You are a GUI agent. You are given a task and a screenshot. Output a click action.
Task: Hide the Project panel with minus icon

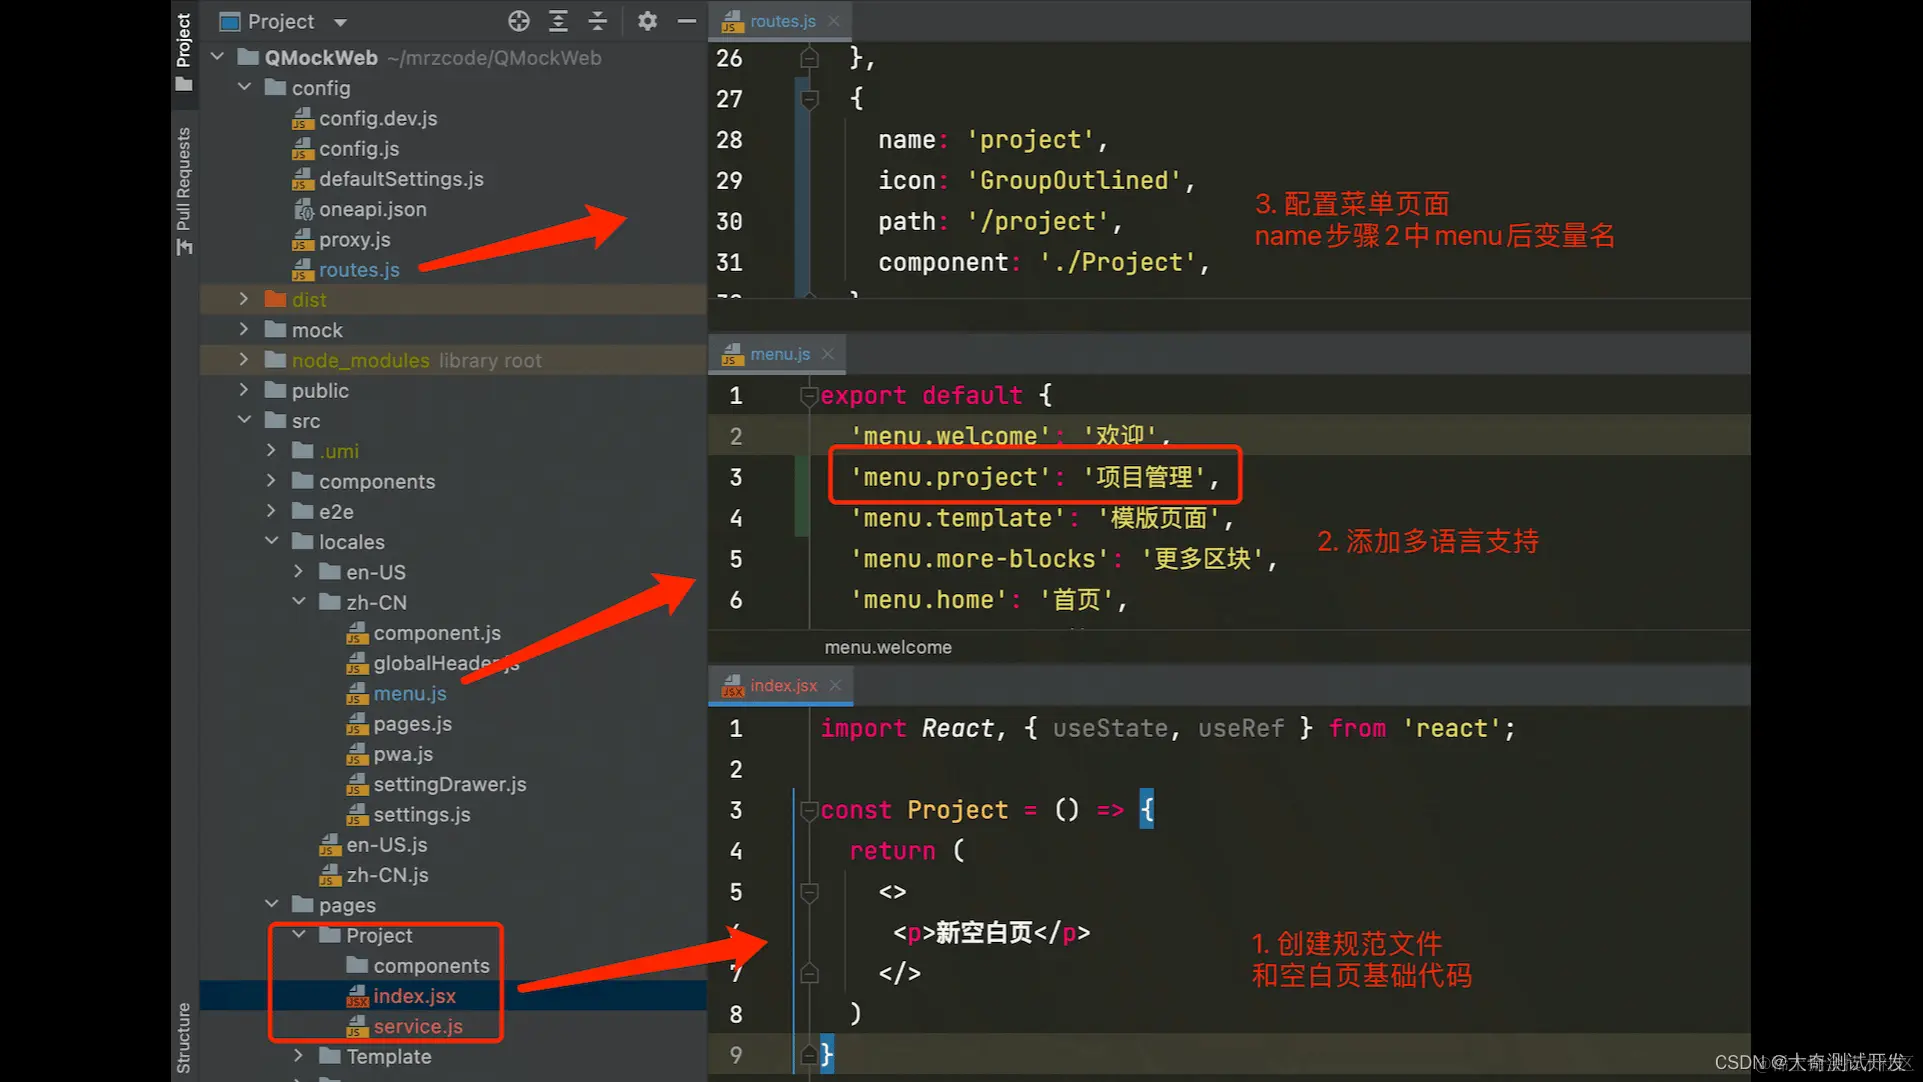(686, 21)
